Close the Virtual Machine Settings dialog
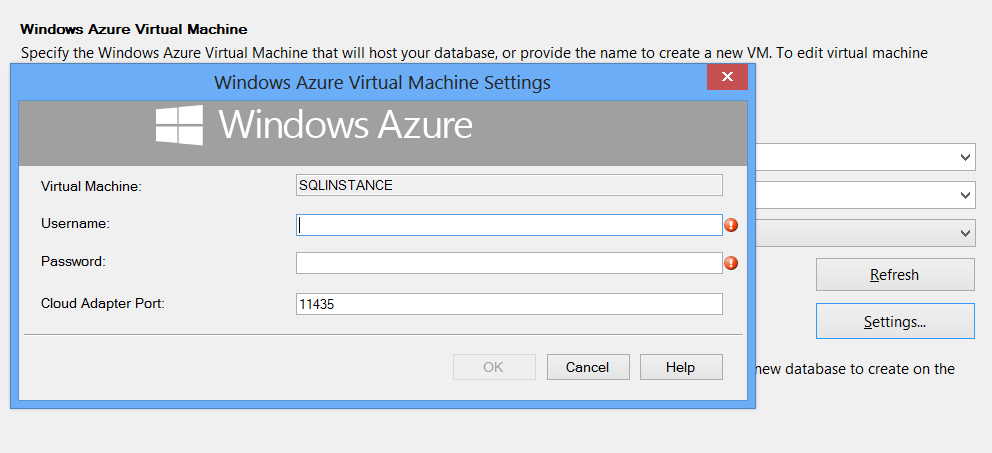Image resolution: width=992 pixels, height=453 pixels. click(x=727, y=77)
